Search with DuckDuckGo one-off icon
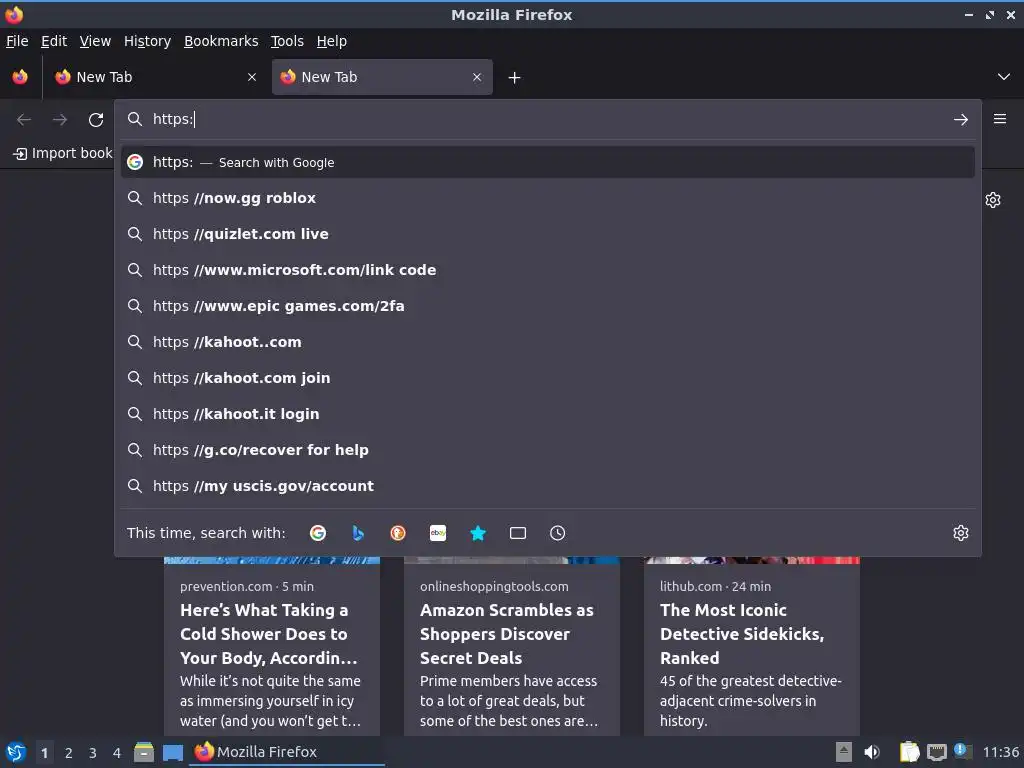The image size is (1024, 768). [x=398, y=533]
